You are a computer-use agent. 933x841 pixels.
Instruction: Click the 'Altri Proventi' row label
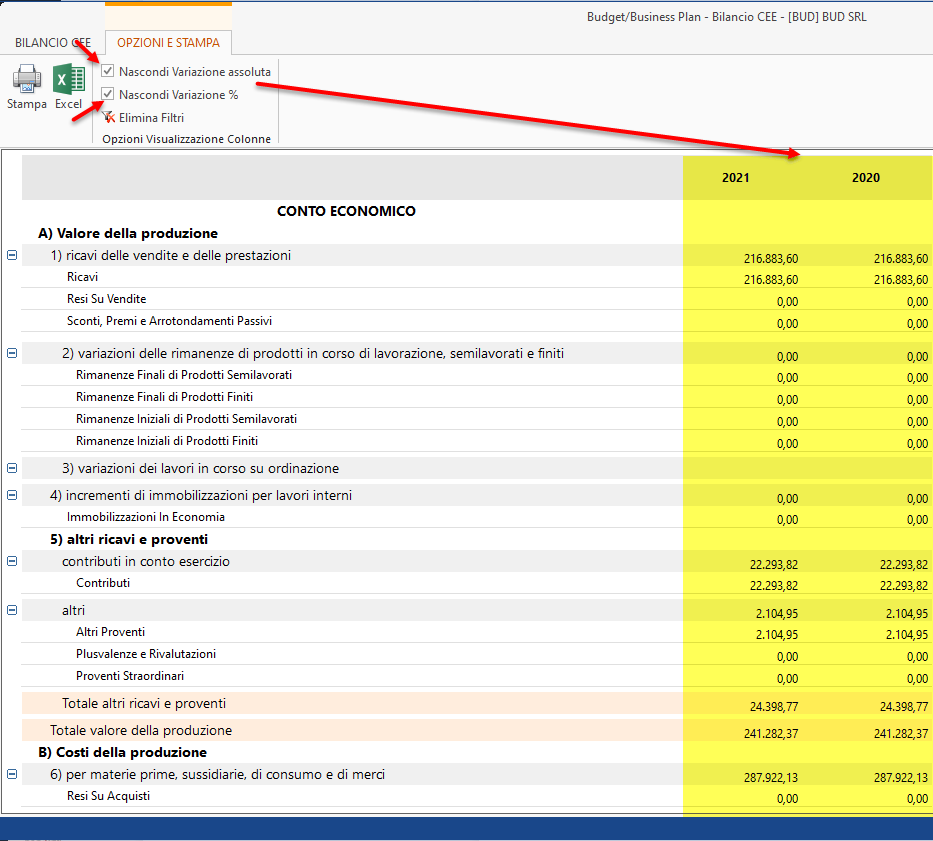(x=110, y=632)
